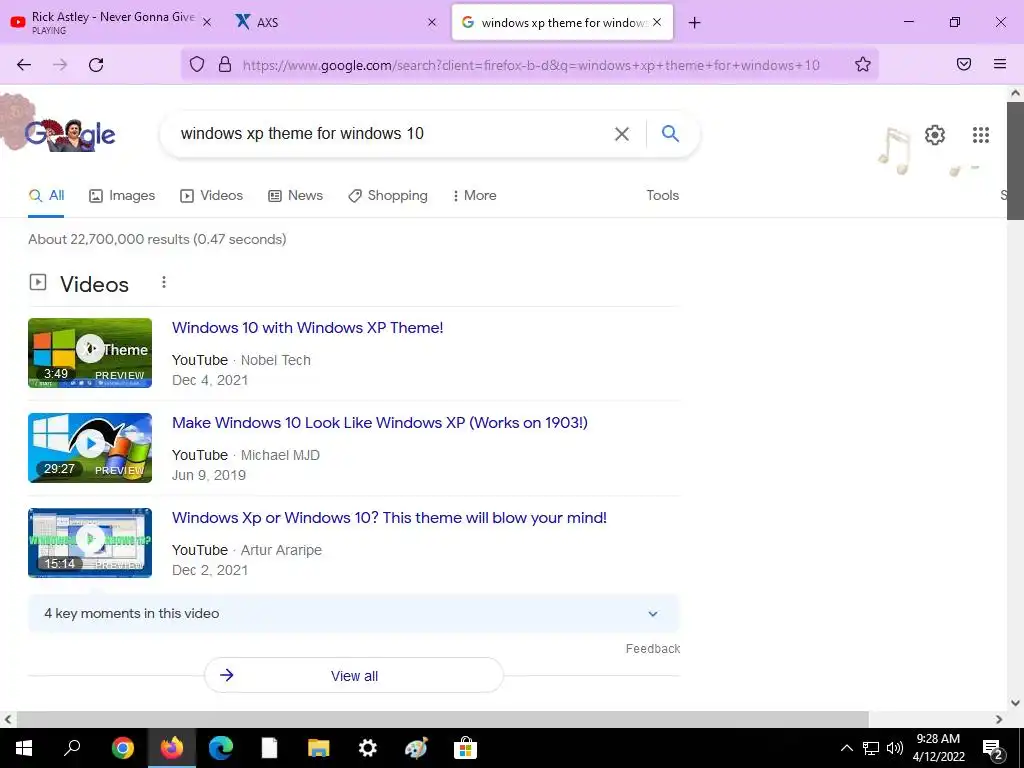Open Videos section options menu

click(x=164, y=282)
